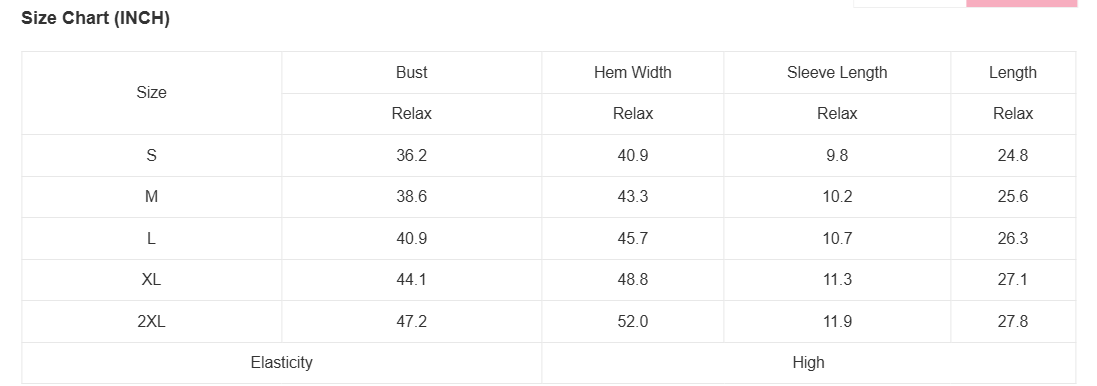Click the Elasticity label cell

[x=281, y=362]
